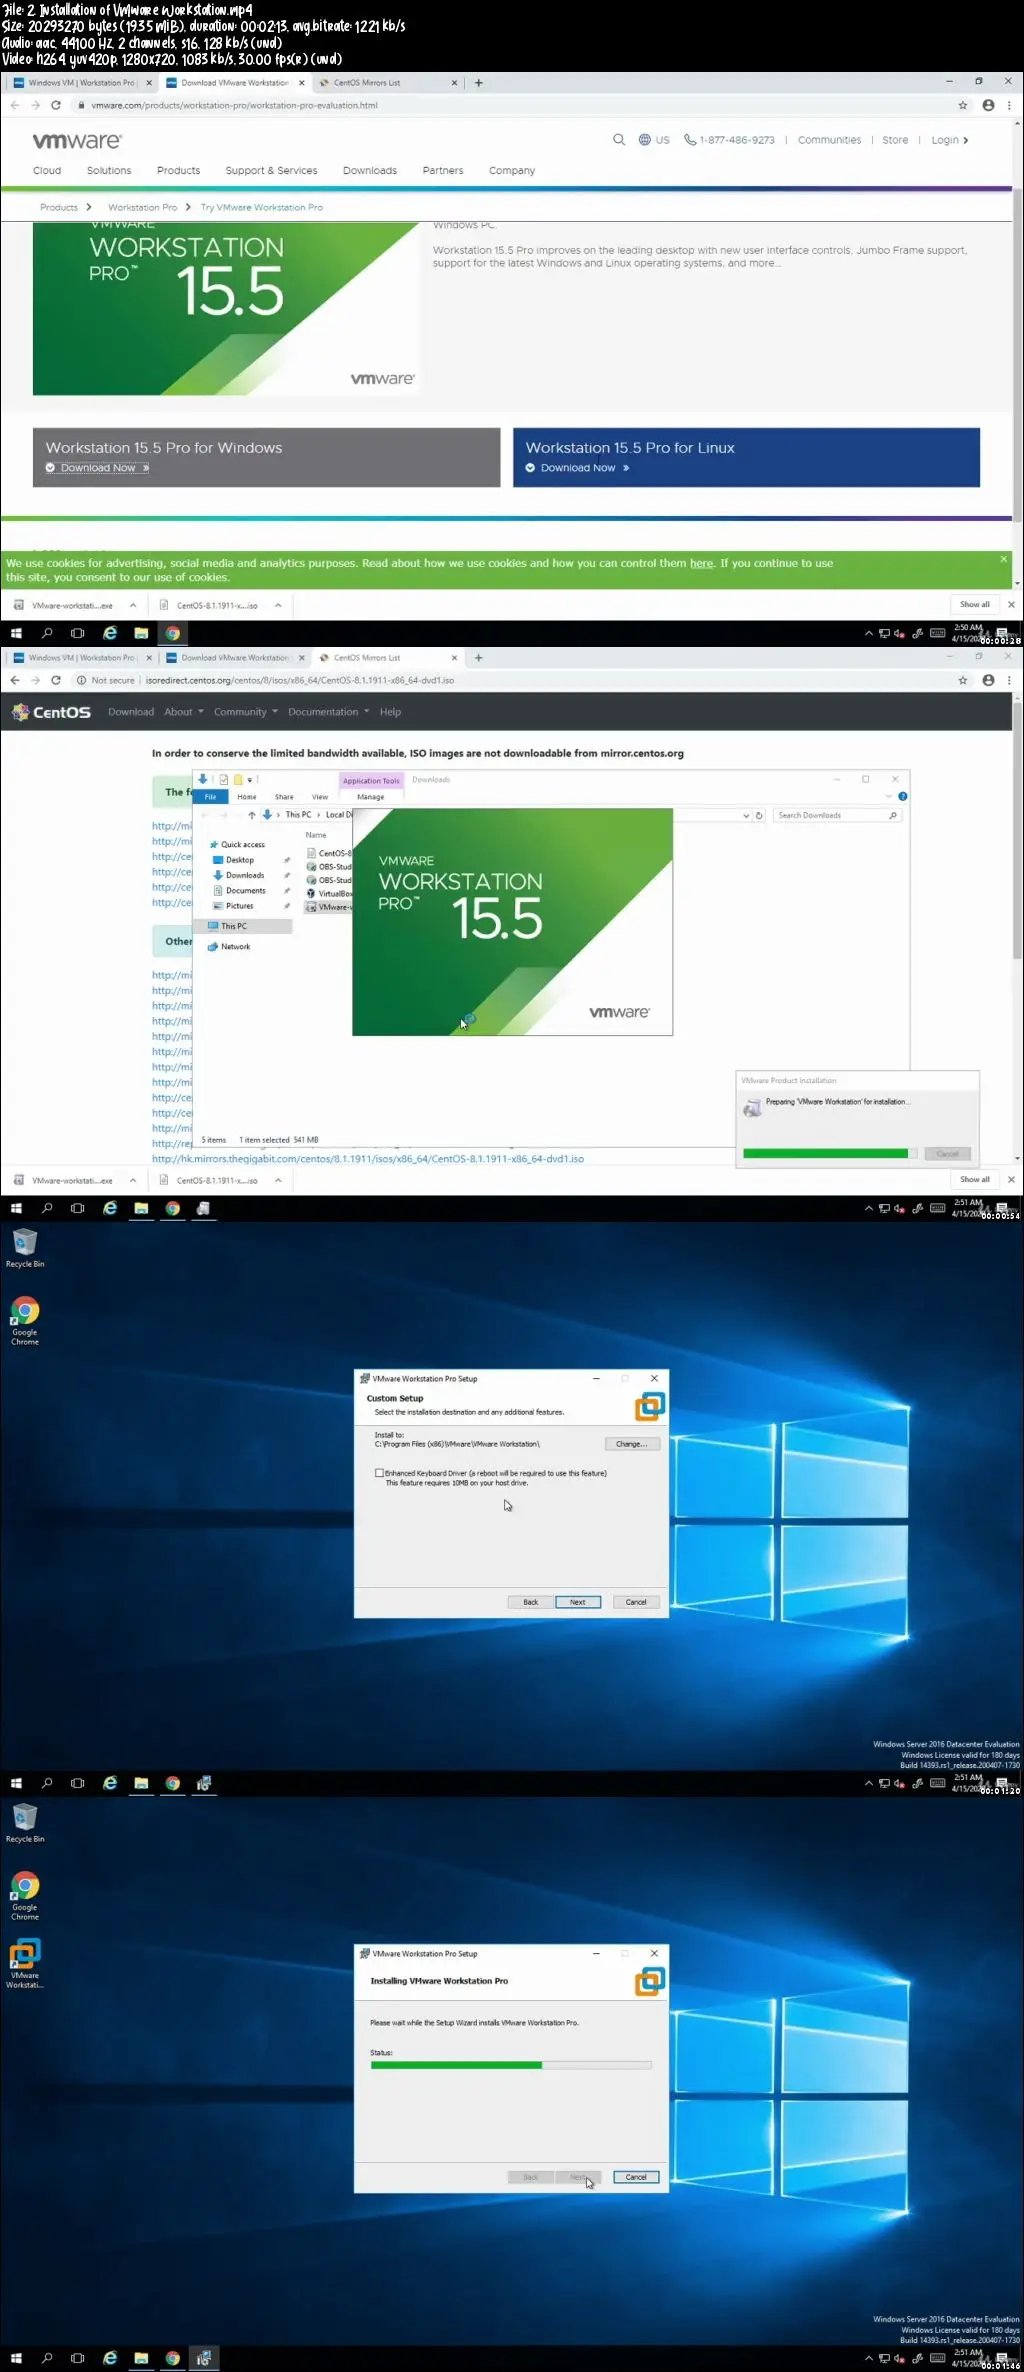Open the US region globe selector
The width and height of the screenshot is (1024, 2372).
[x=654, y=140]
